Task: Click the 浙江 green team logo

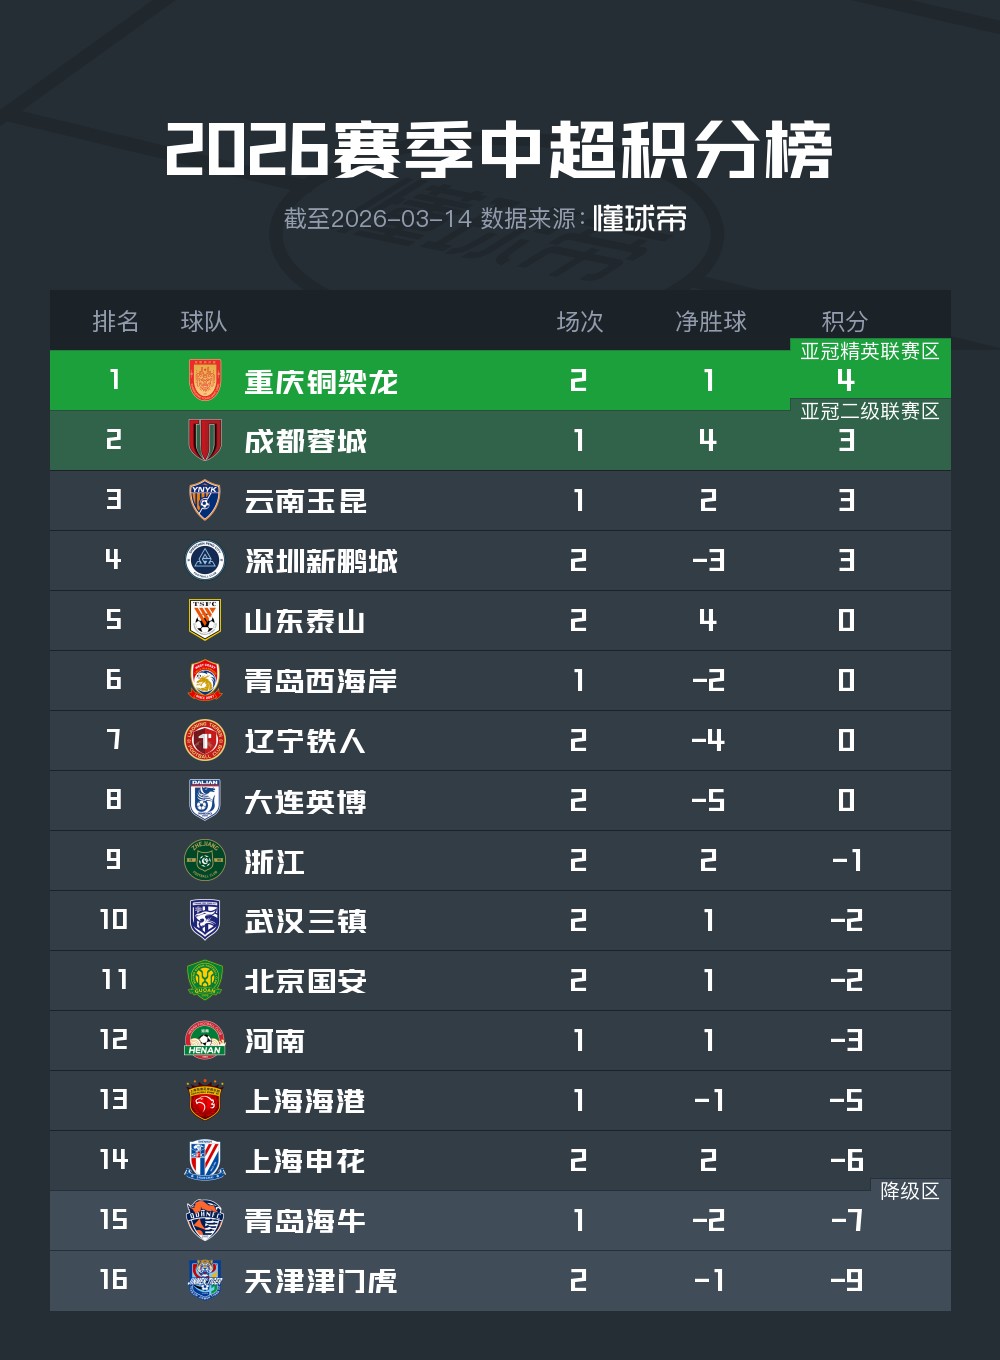Action: (205, 860)
